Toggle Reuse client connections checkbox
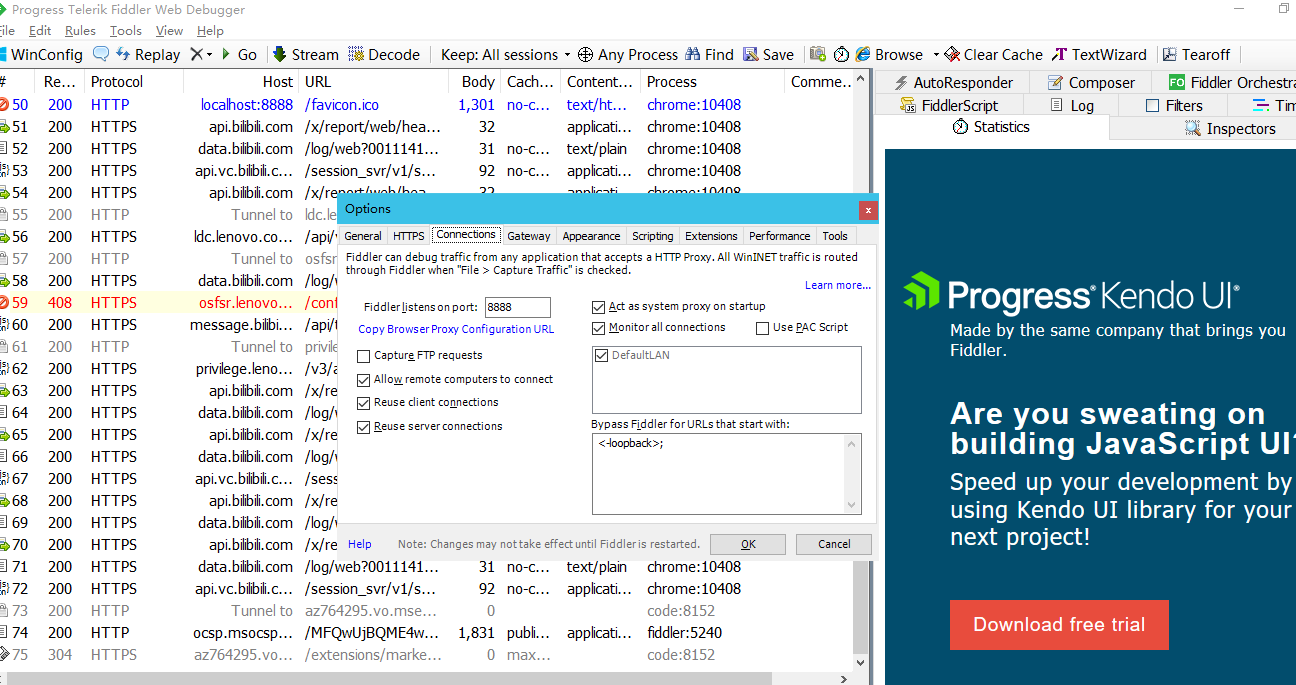 [363, 402]
